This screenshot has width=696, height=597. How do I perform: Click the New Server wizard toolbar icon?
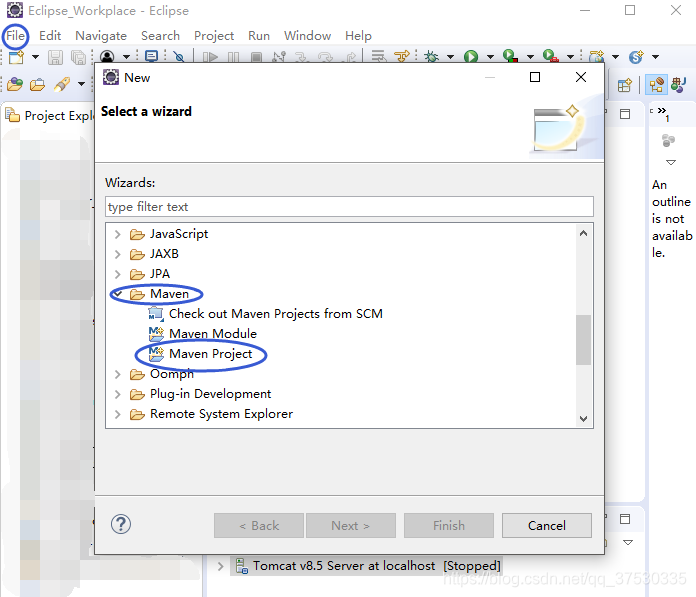click(x=596, y=57)
